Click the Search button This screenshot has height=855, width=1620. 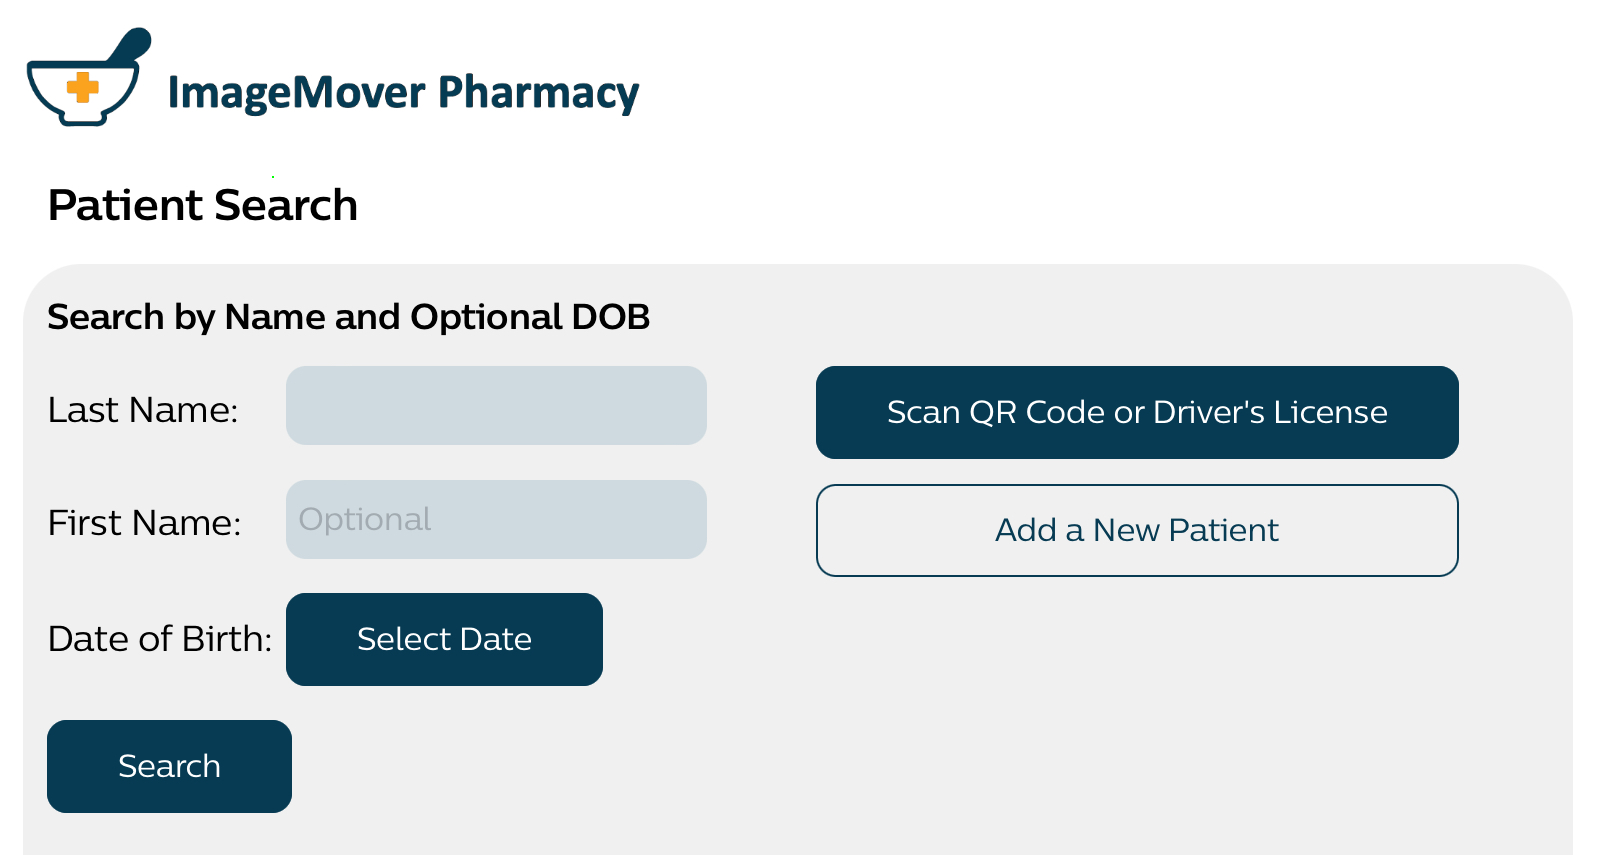coord(169,766)
